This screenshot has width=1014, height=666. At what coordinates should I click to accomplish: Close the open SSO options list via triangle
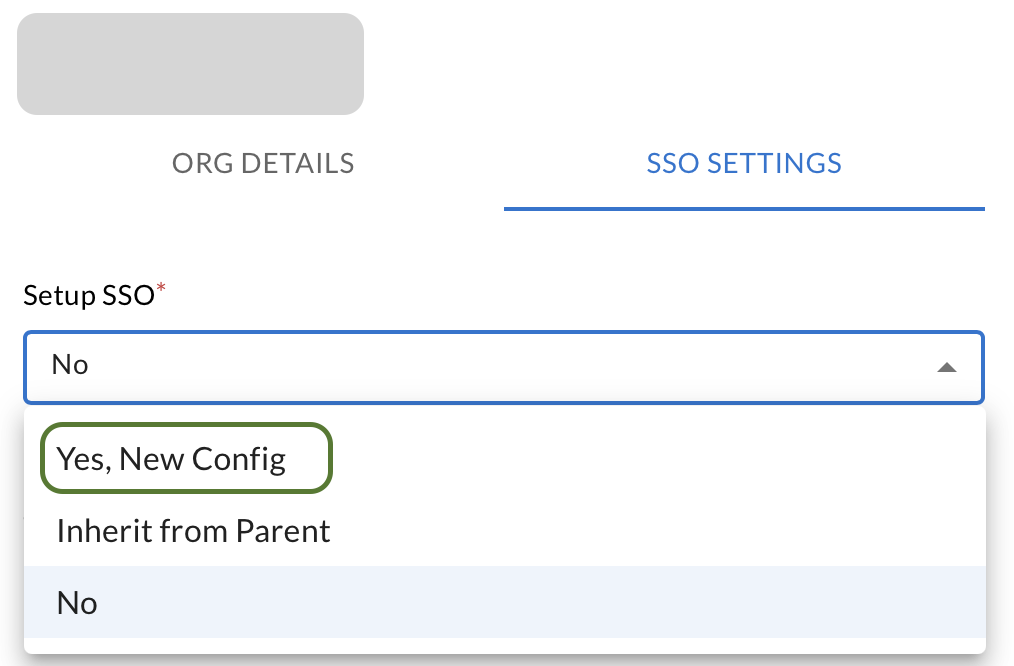coord(946,367)
